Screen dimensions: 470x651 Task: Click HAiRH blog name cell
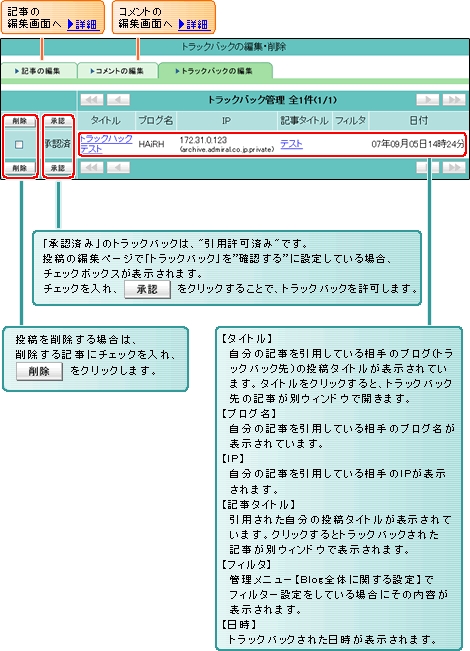point(151,144)
